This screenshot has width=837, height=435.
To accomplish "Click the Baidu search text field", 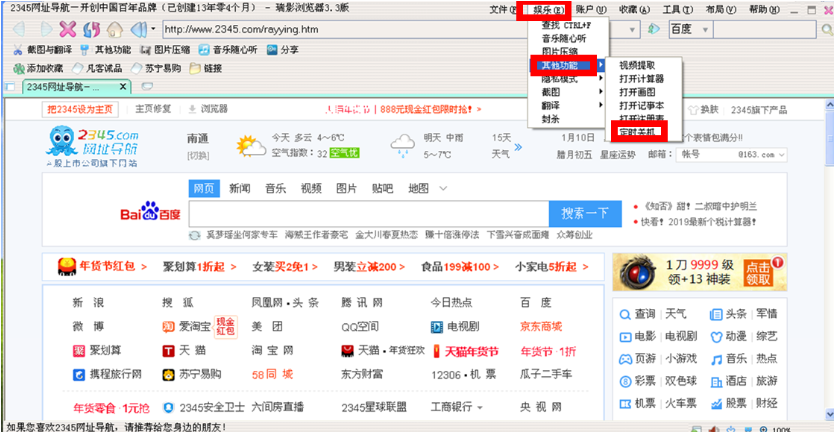I will 369,214.
